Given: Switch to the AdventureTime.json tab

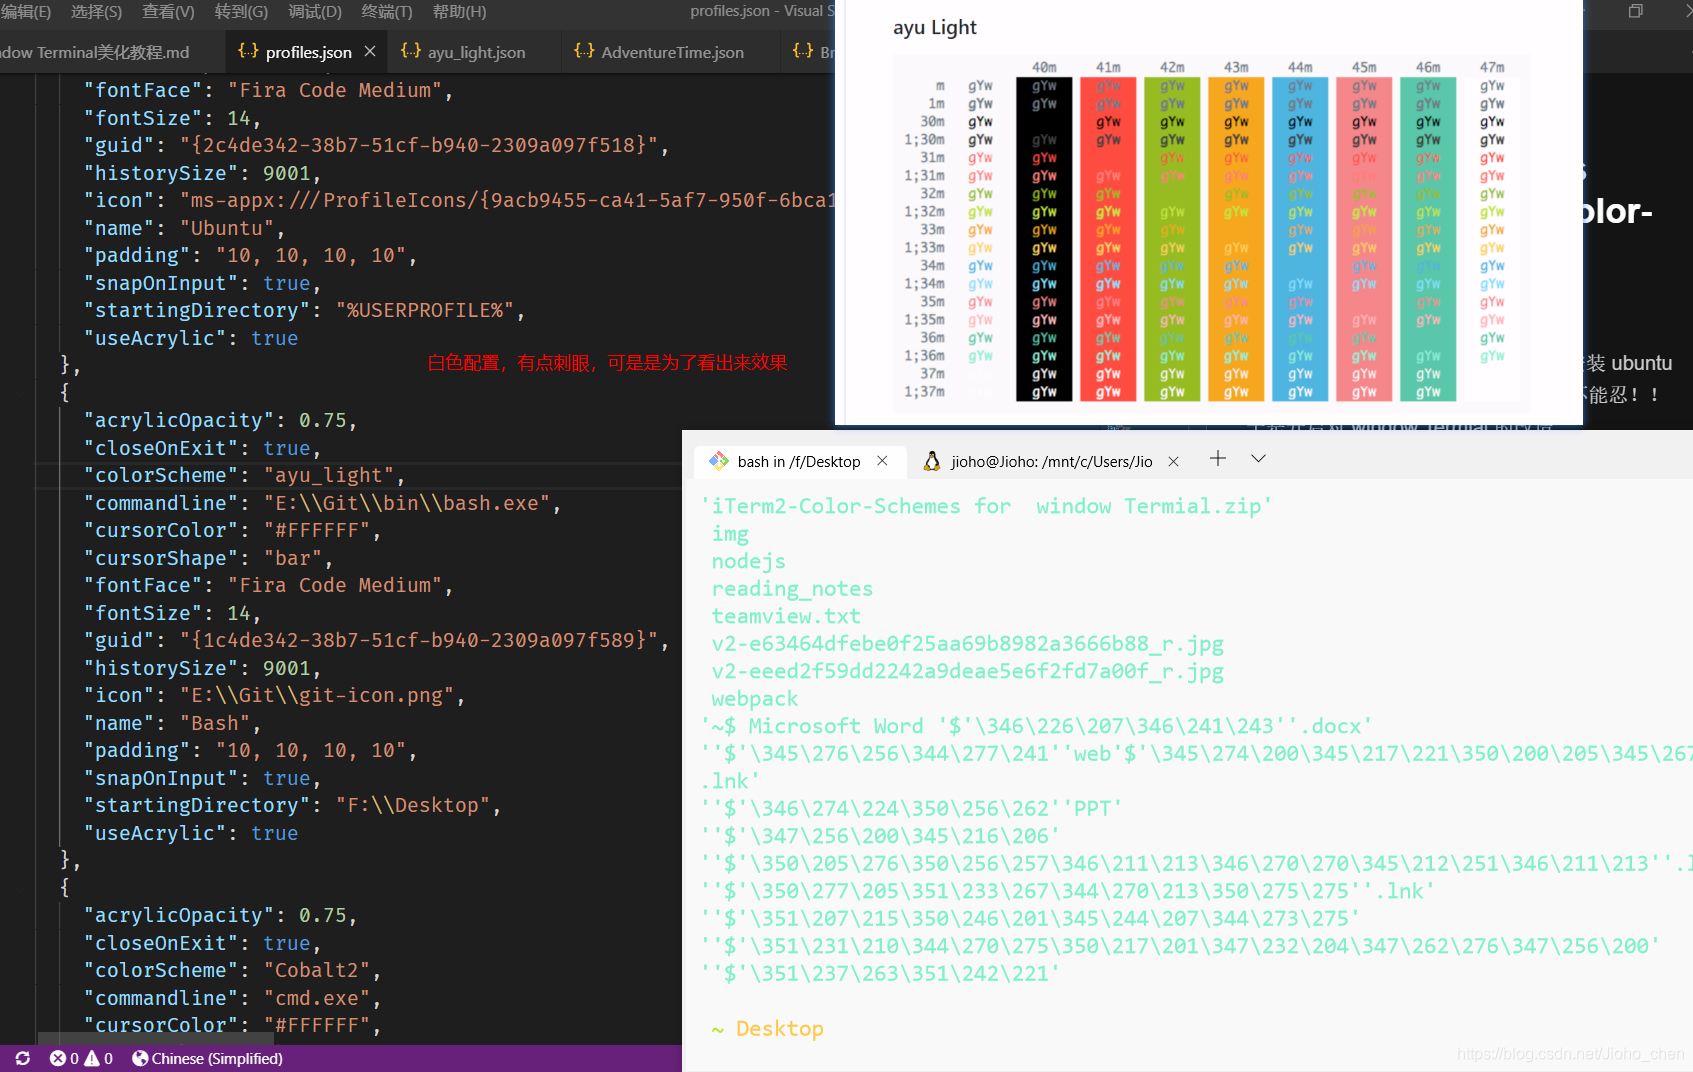Looking at the screenshot, I should 669,51.
